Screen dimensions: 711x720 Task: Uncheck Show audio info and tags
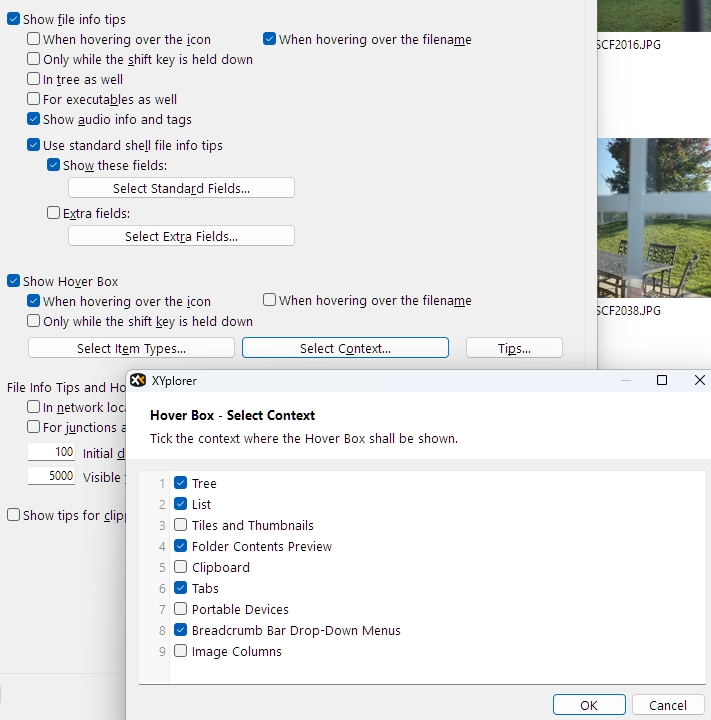pyautogui.click(x=34, y=119)
